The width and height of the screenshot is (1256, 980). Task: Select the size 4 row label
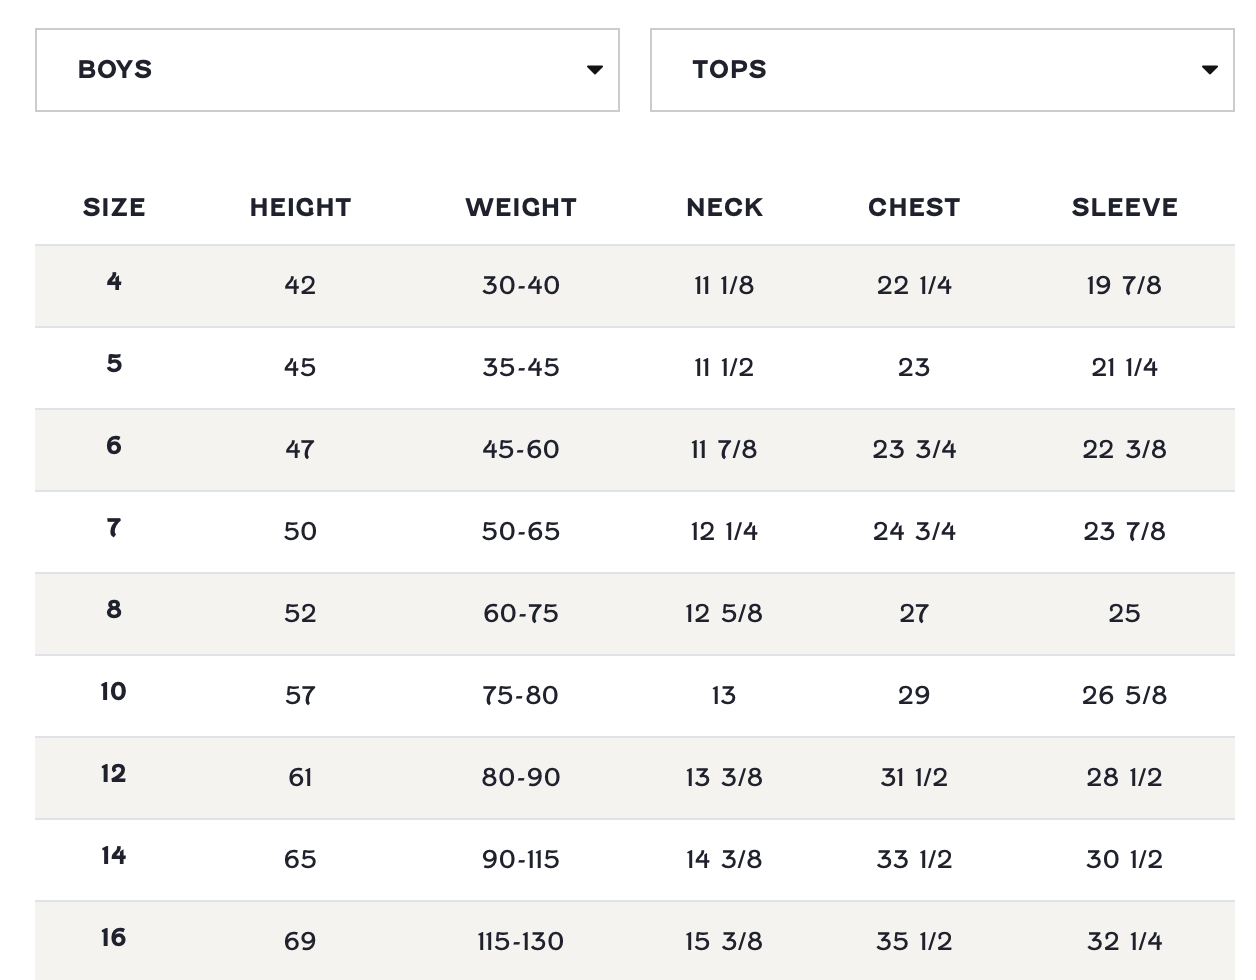pyautogui.click(x=114, y=281)
